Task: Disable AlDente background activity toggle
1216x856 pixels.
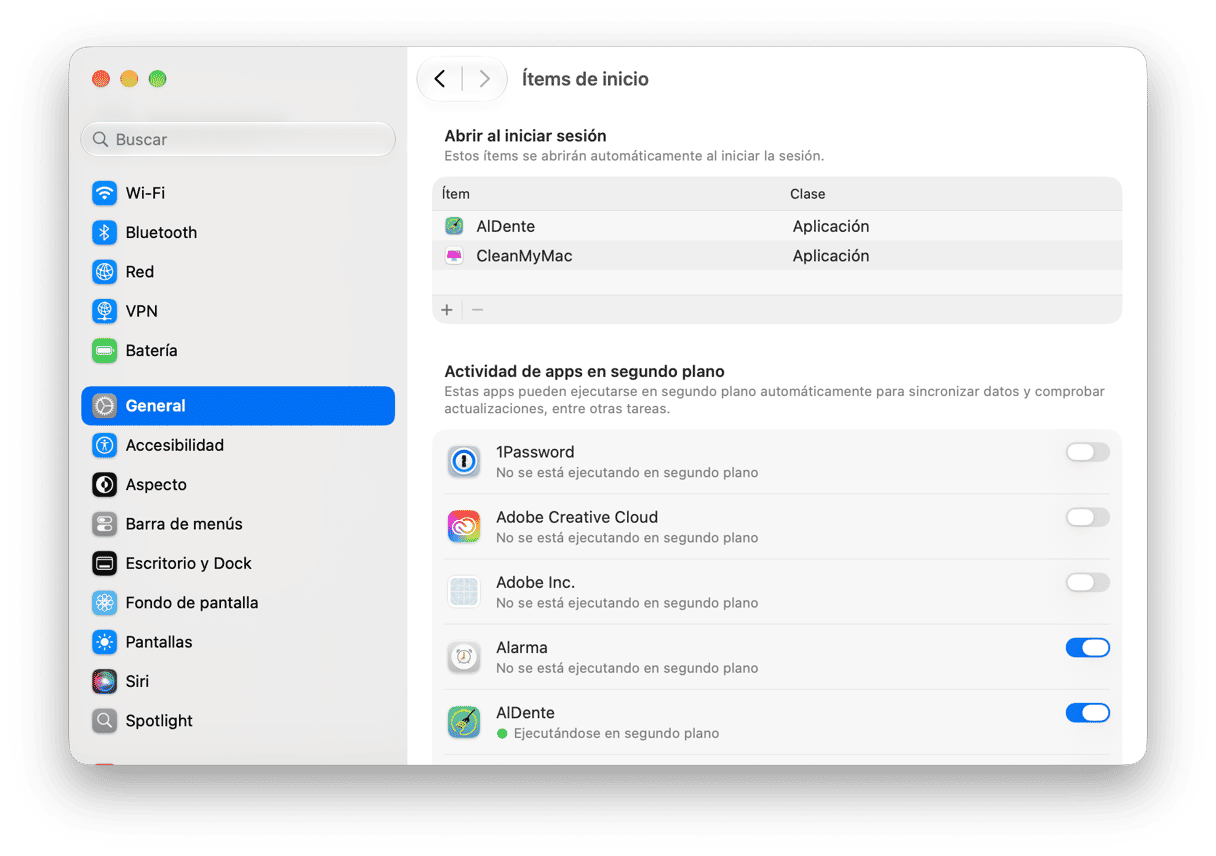Action: (x=1088, y=713)
